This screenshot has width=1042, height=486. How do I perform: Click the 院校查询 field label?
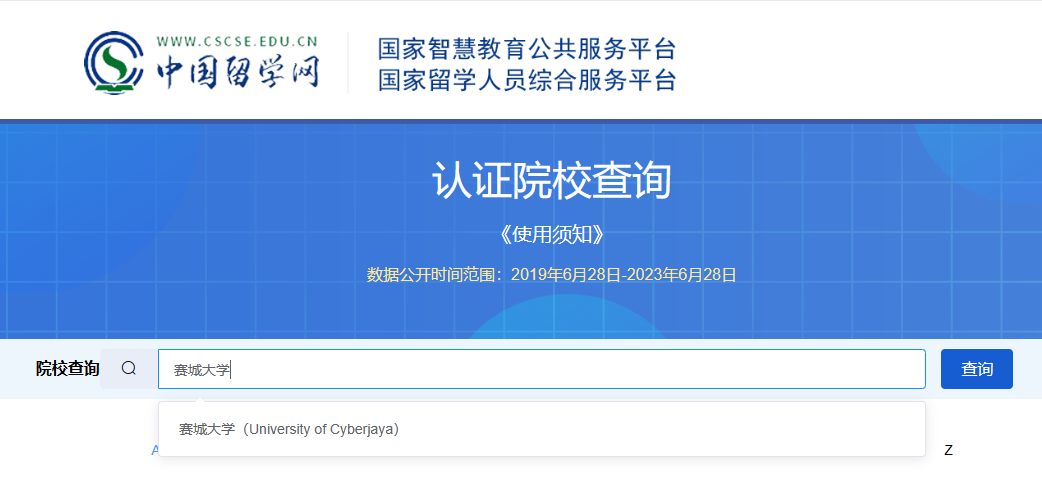pyautogui.click(x=67, y=369)
